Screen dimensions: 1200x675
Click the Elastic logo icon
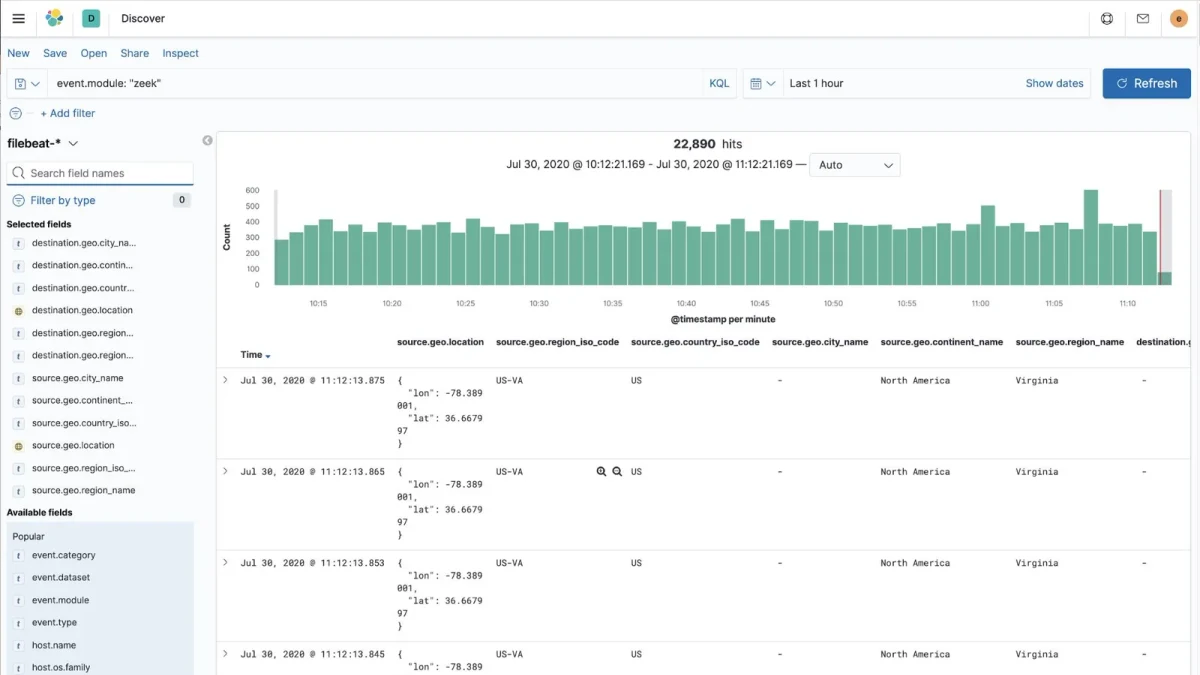(x=55, y=18)
